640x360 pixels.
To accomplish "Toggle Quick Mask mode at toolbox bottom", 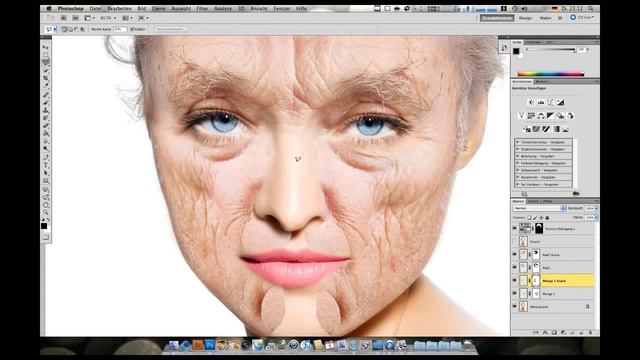I will point(45,237).
